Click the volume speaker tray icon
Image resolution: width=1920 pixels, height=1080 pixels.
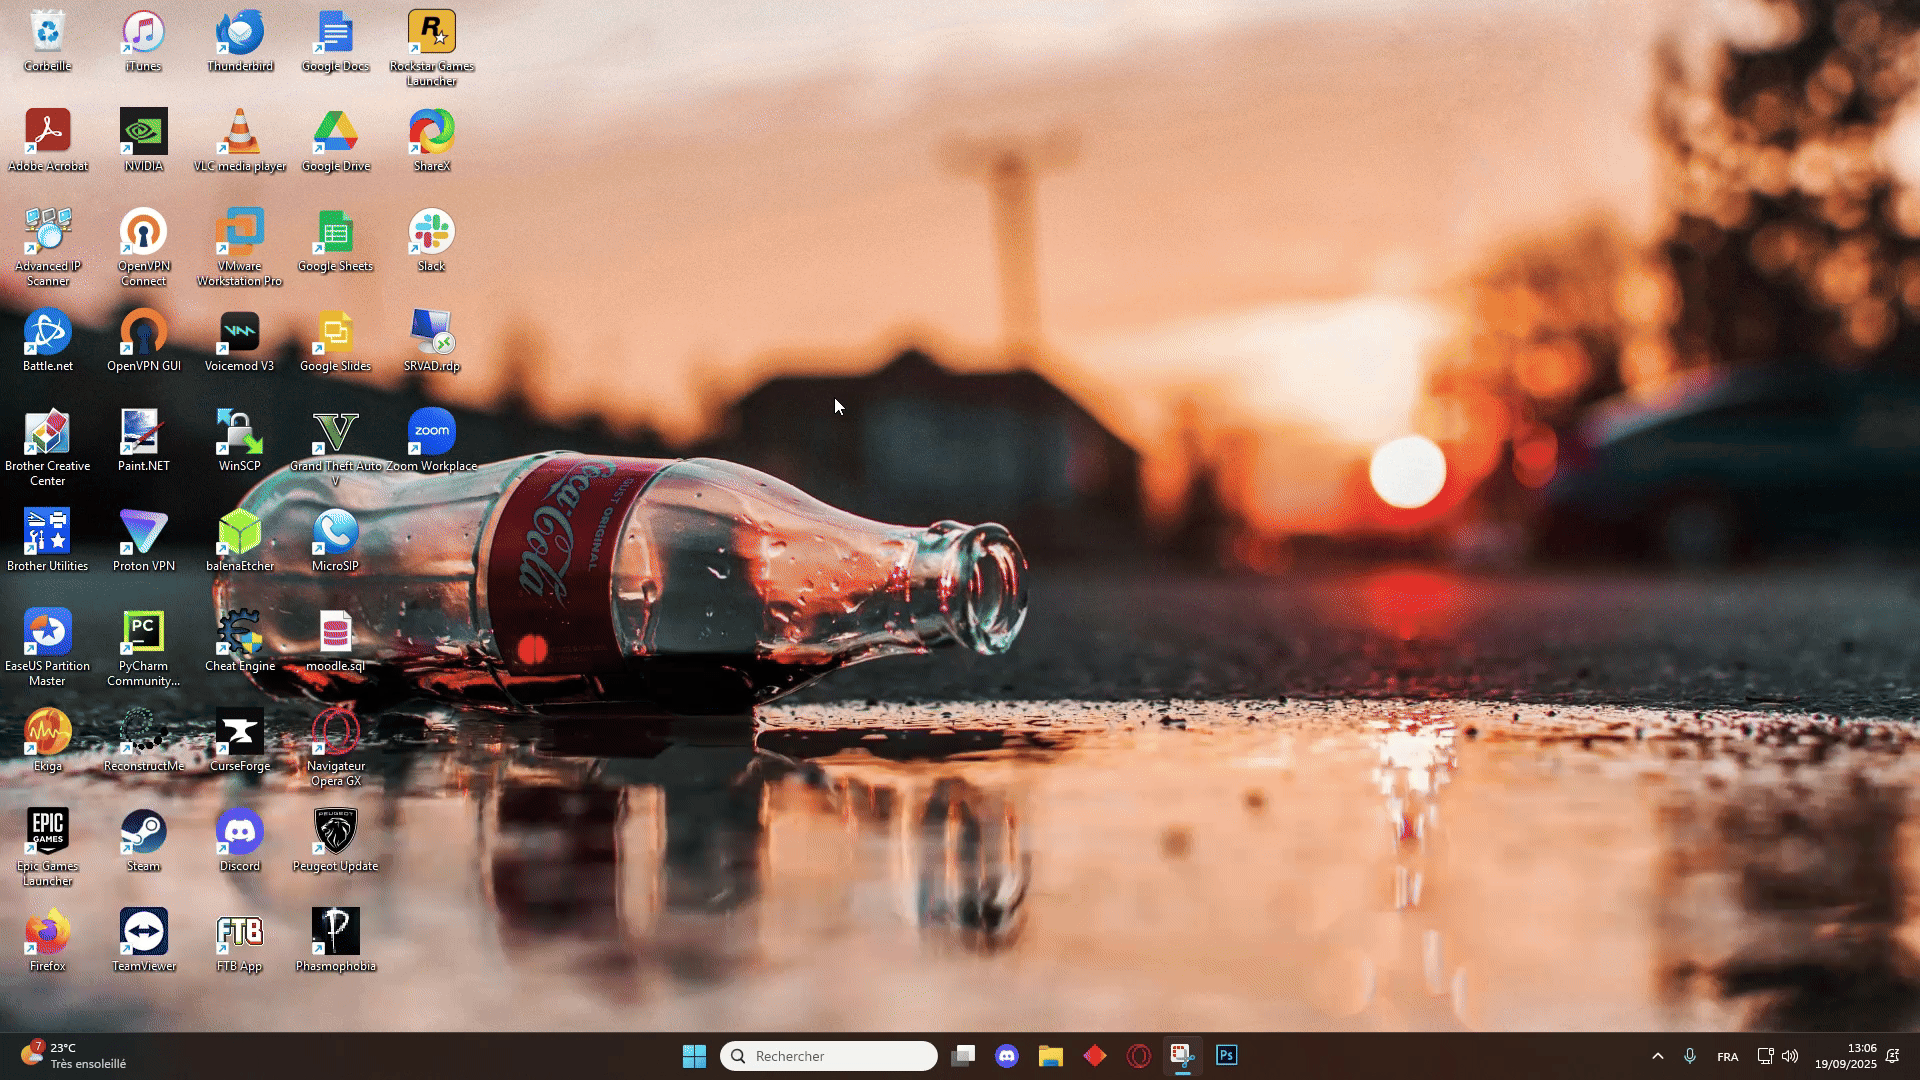click(x=1790, y=1056)
